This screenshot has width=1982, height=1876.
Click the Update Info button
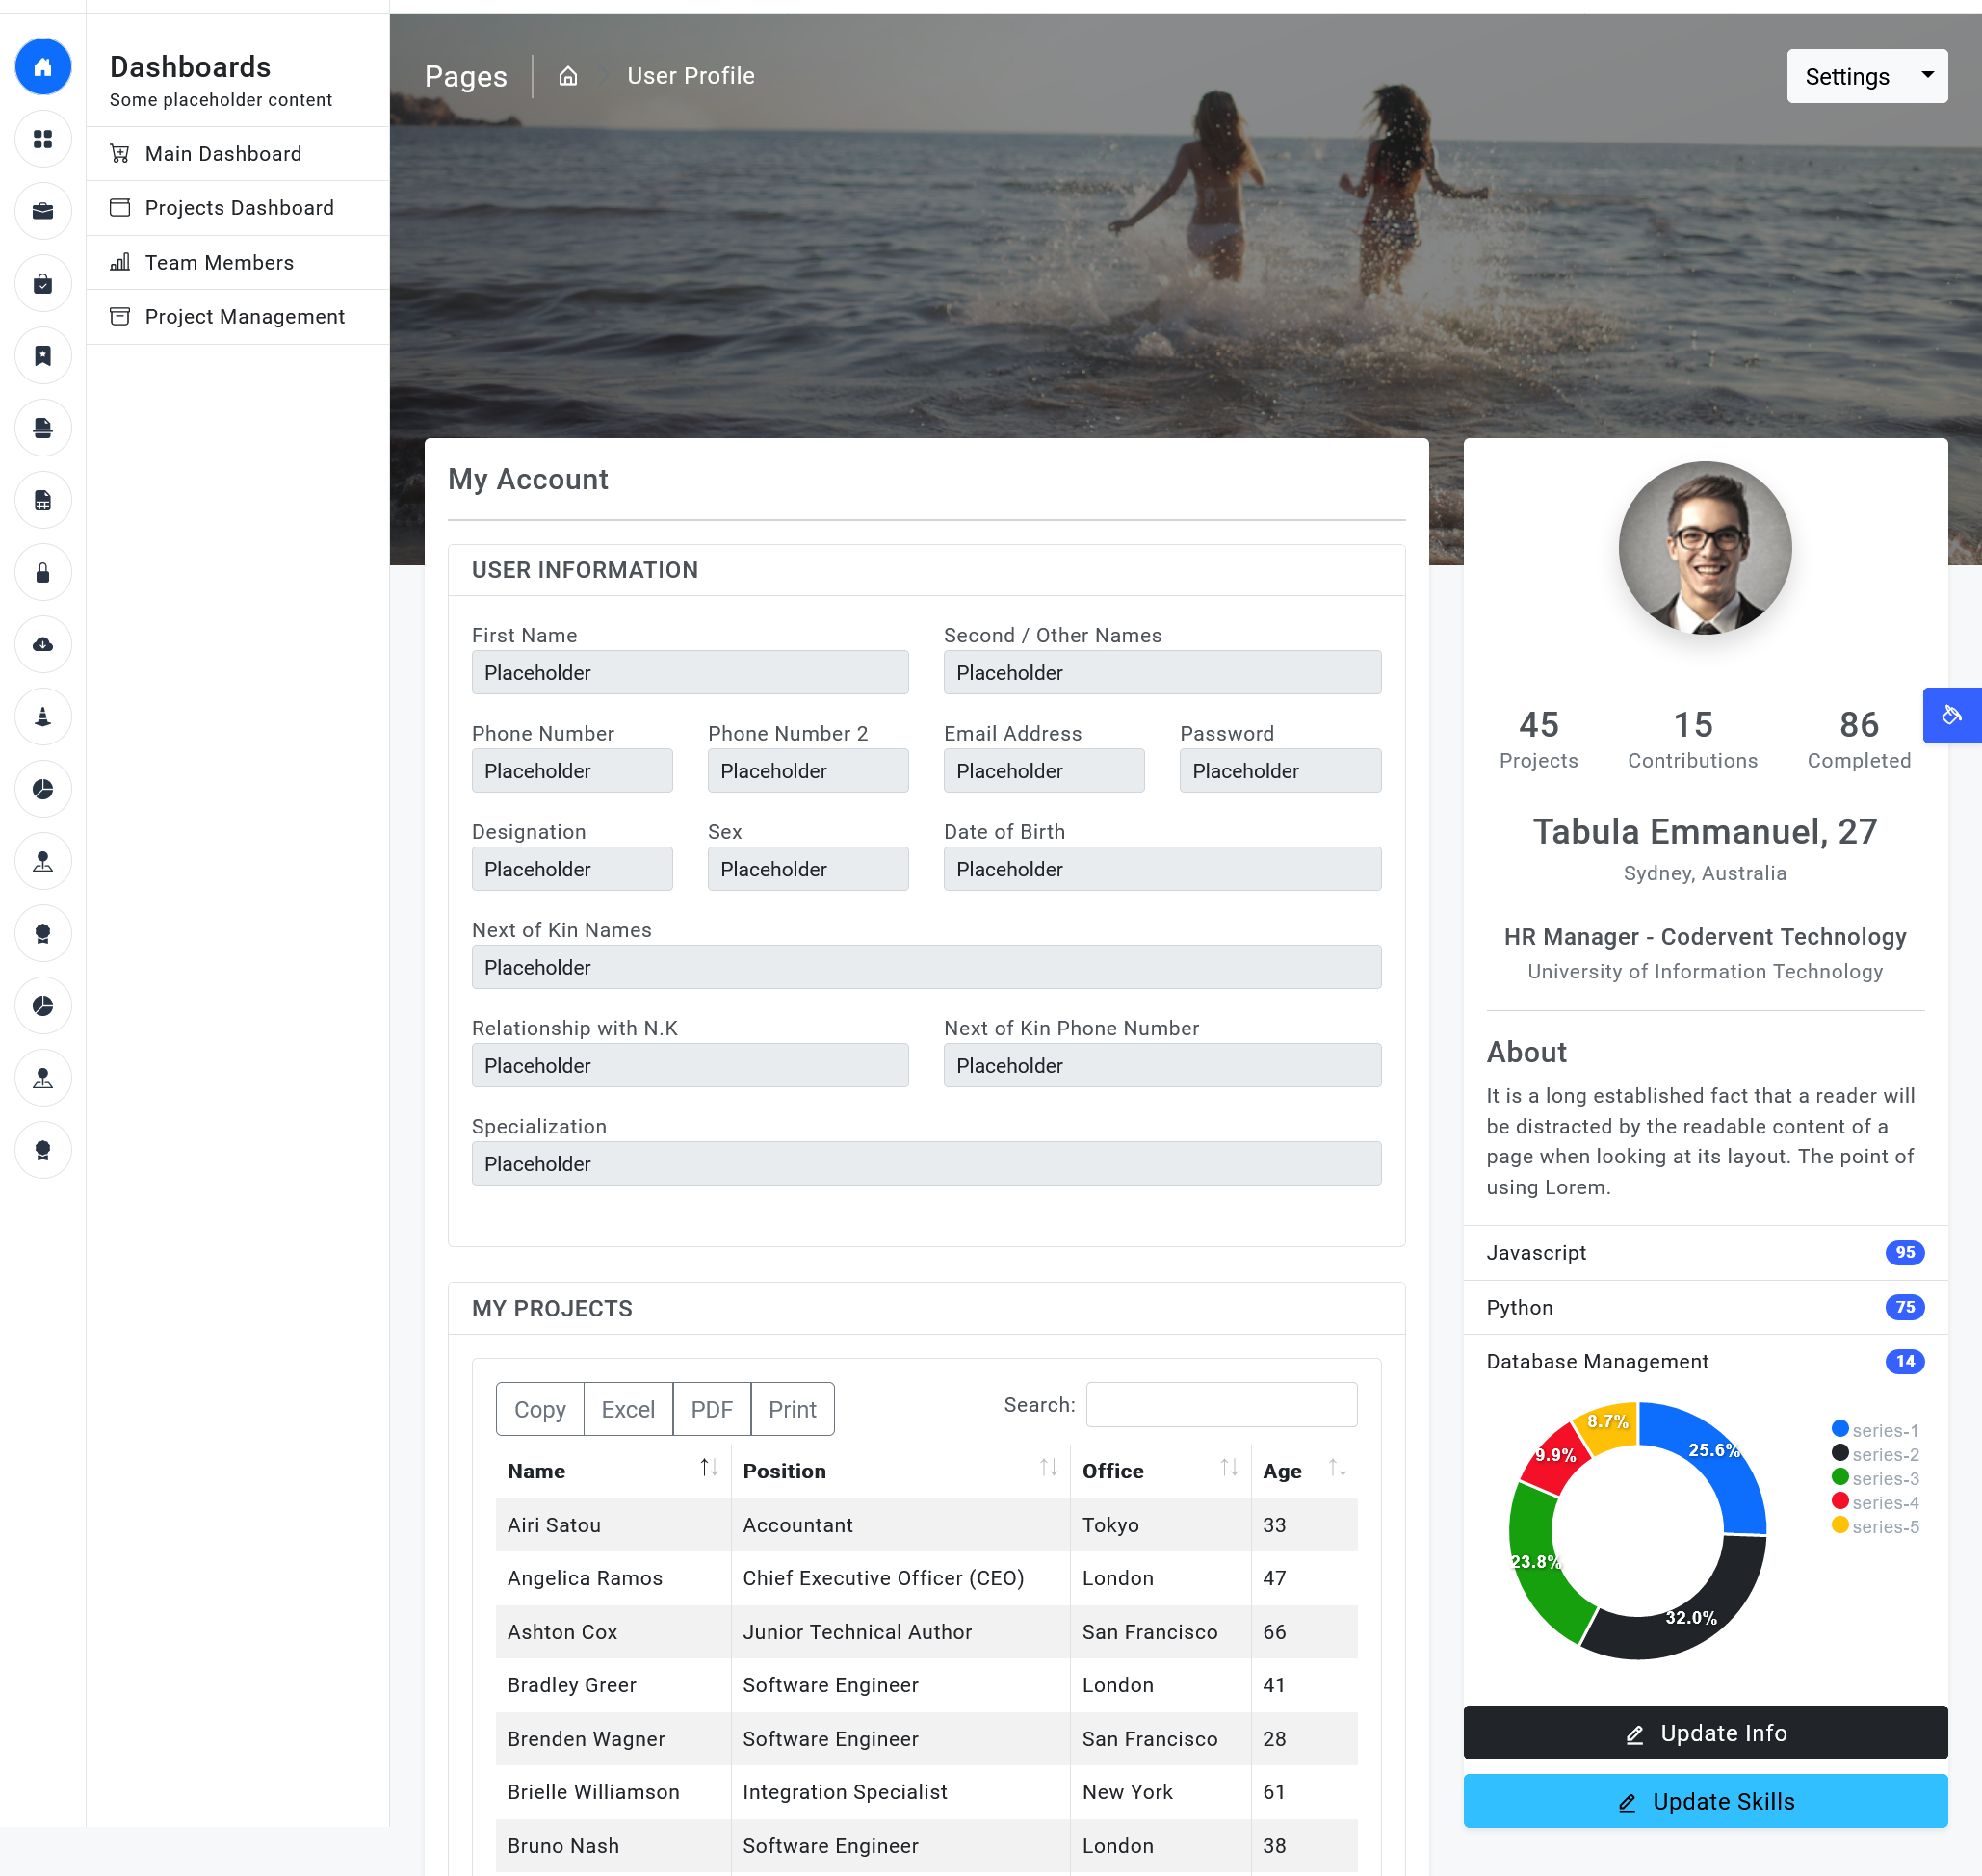click(1705, 1733)
